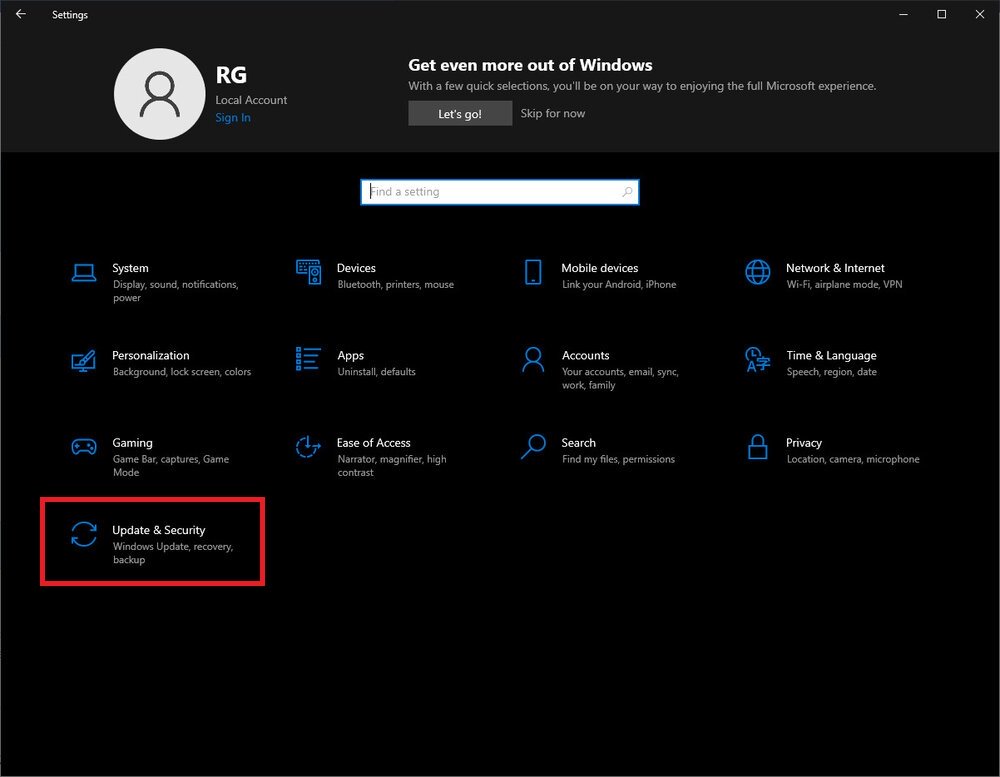Select the Search category title

pyautogui.click(x=578, y=443)
